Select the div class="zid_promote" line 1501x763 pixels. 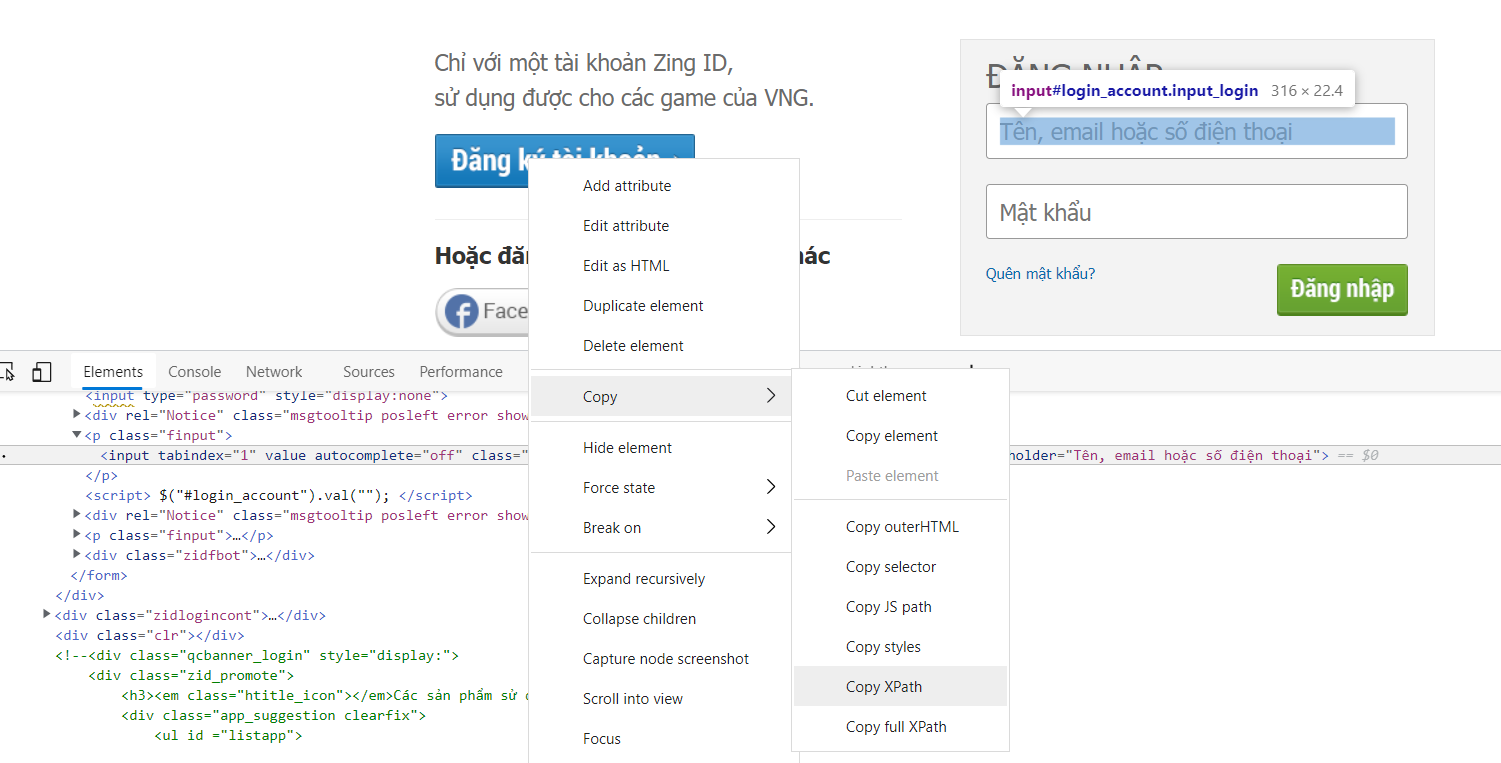191,675
